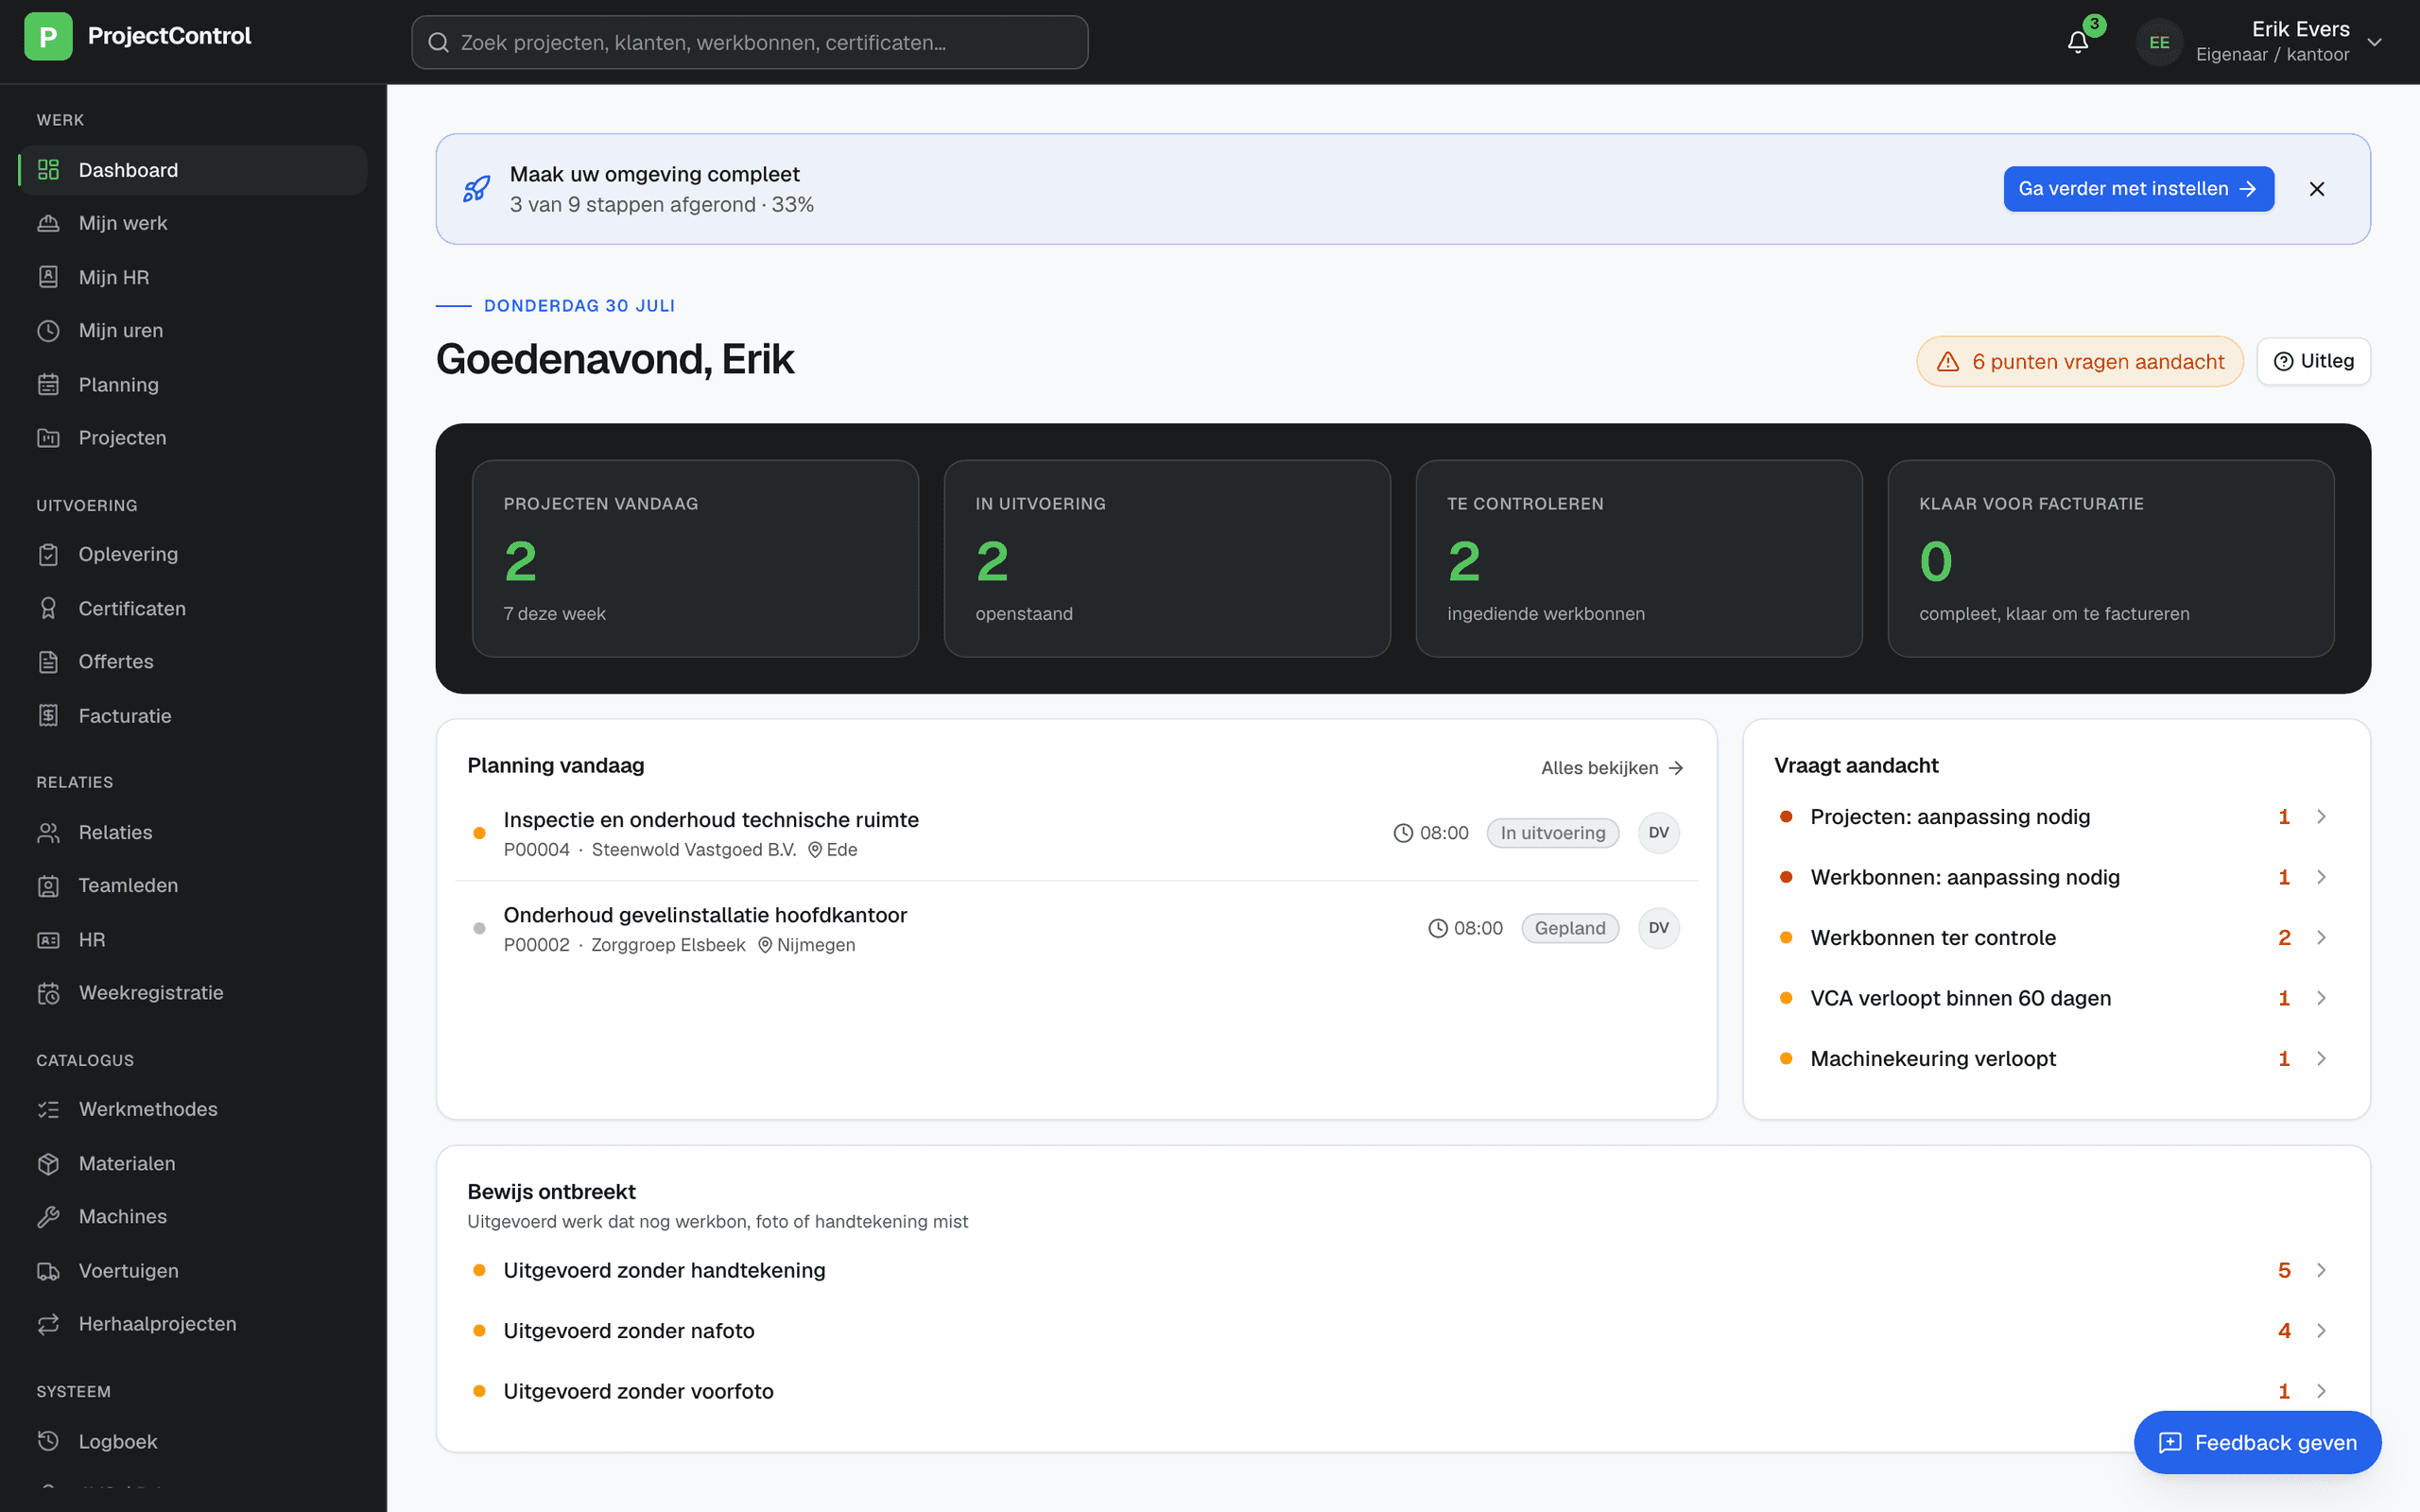This screenshot has height=1512, width=2420.
Task: Click the DV avatar on the Inspectie row
Action: [1658, 833]
